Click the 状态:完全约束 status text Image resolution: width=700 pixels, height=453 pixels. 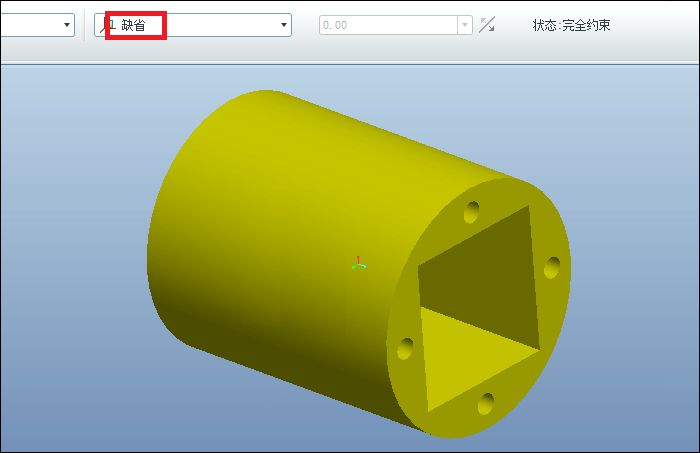571,25
